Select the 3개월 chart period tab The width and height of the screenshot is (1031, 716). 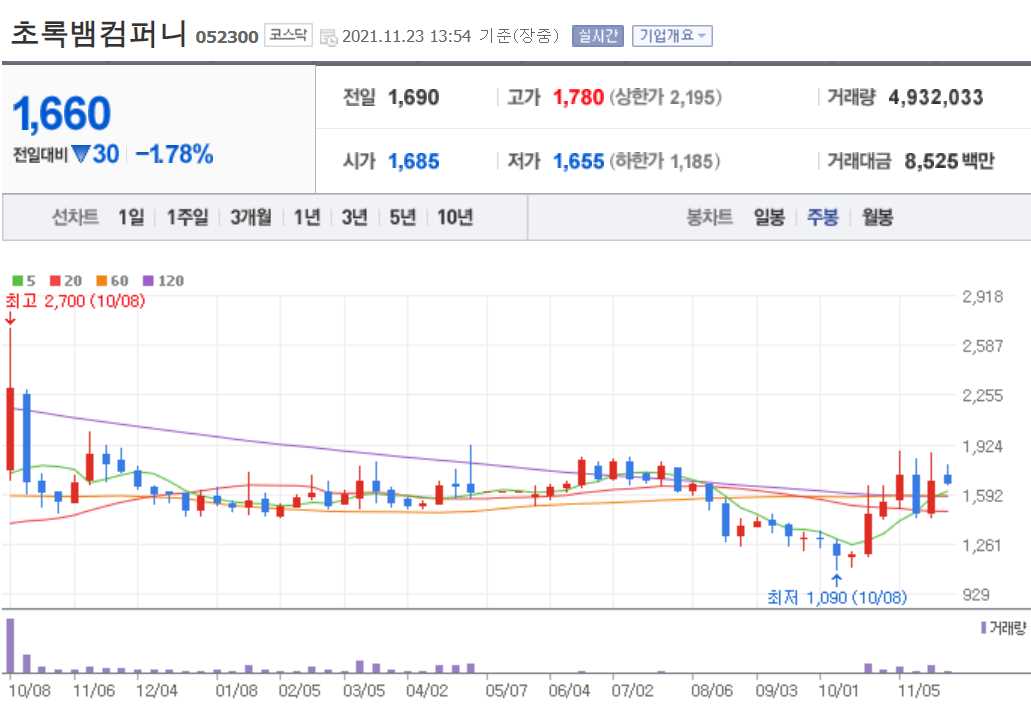point(248,216)
